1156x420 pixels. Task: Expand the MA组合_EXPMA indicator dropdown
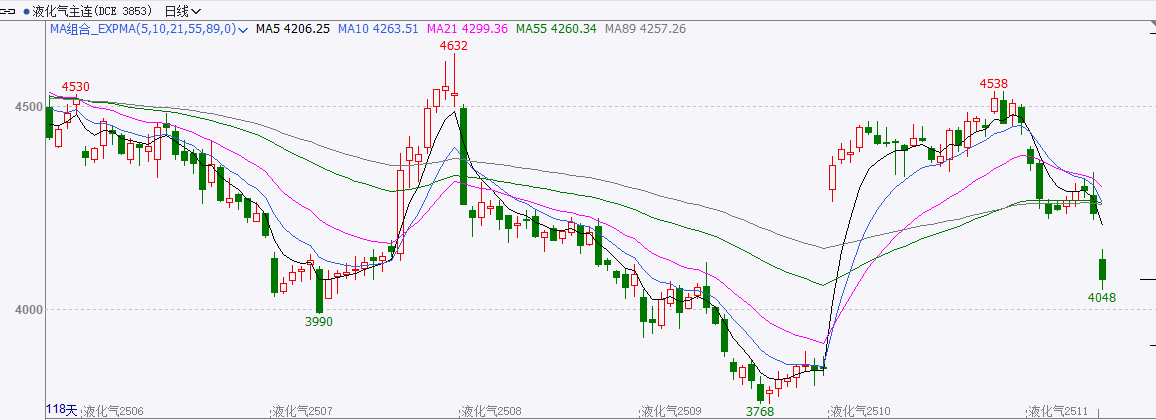243,29
